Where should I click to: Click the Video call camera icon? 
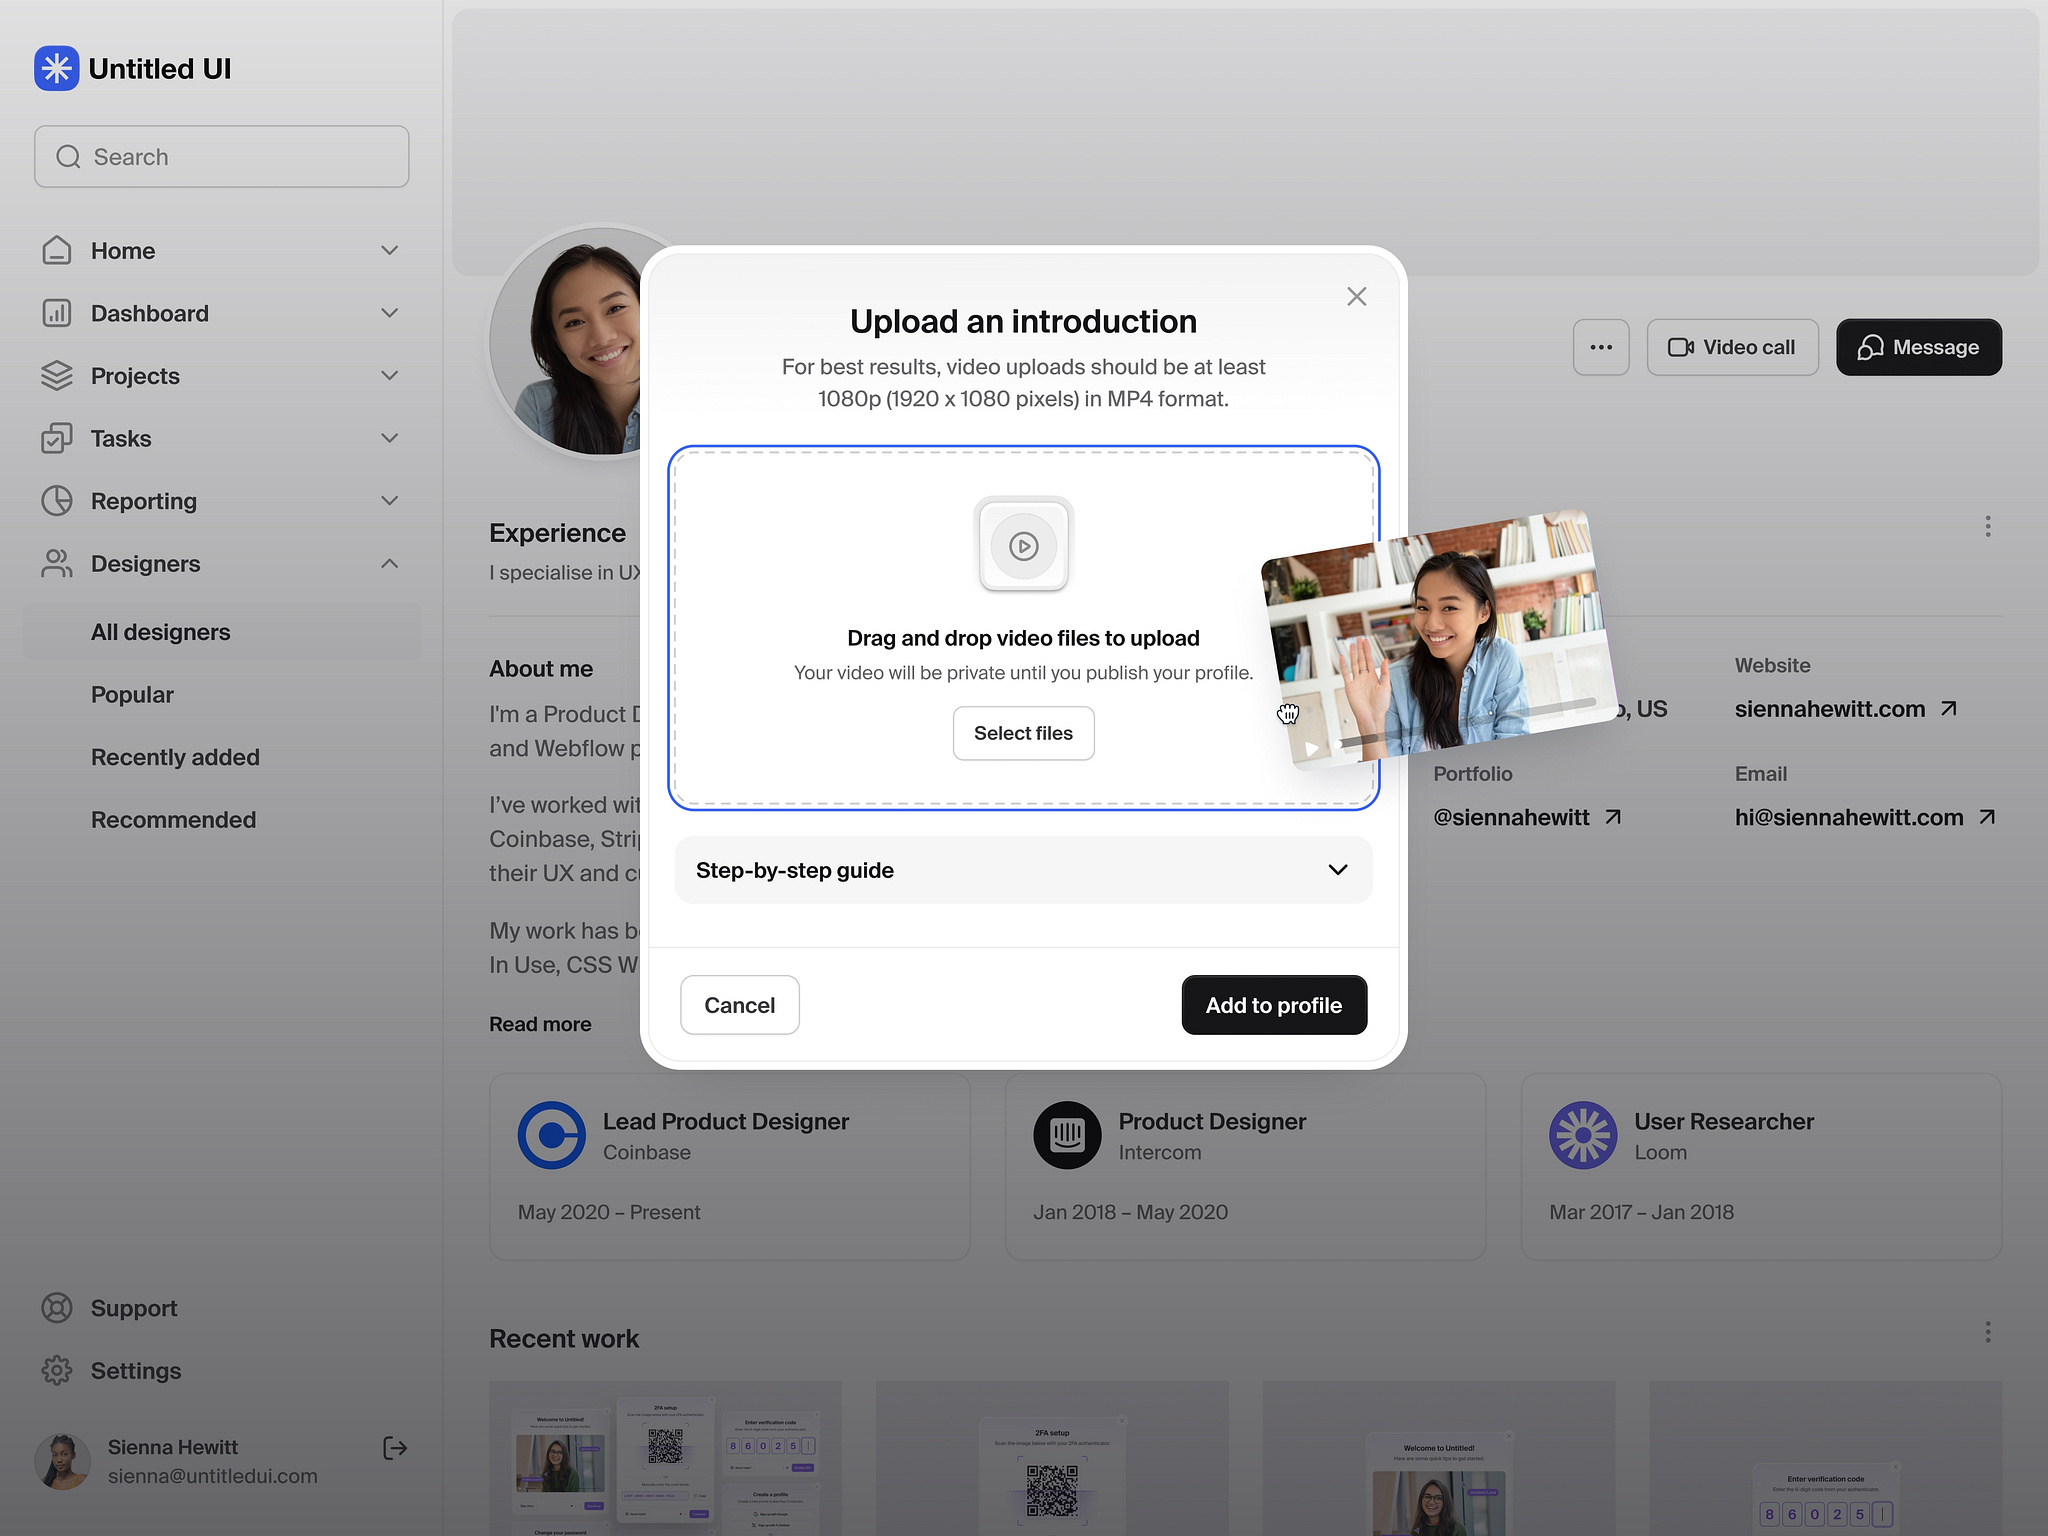click(x=1681, y=347)
